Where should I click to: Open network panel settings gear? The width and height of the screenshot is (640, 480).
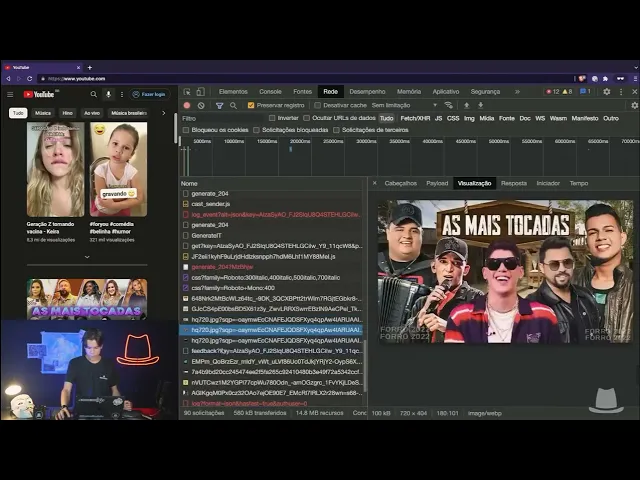[634, 105]
